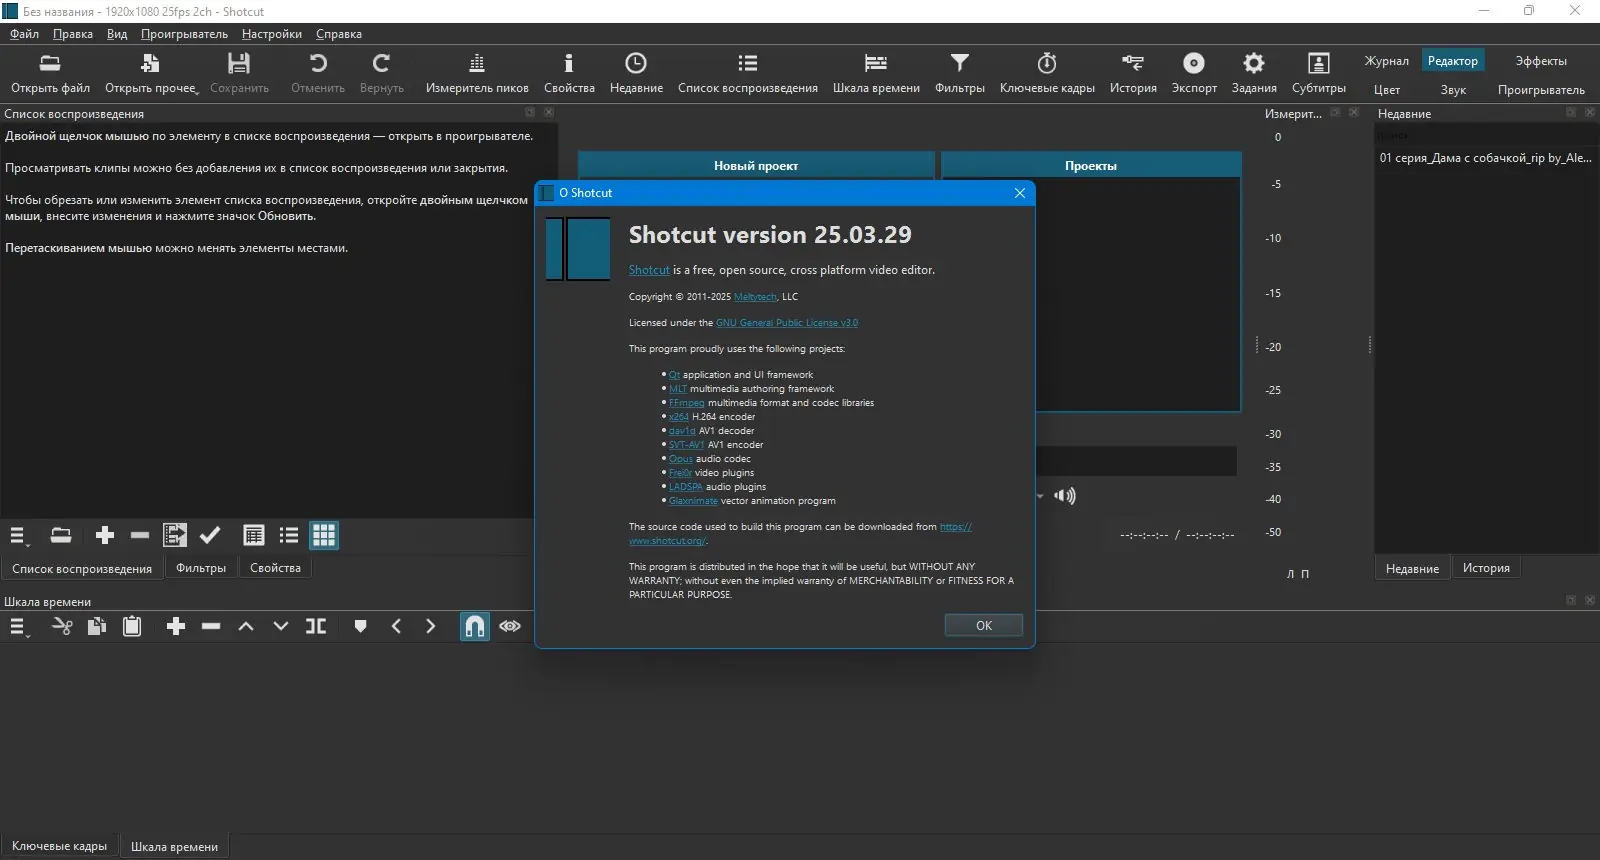Open the playlist hamburger menu dropdown
The width and height of the screenshot is (1600, 860).
19,536
